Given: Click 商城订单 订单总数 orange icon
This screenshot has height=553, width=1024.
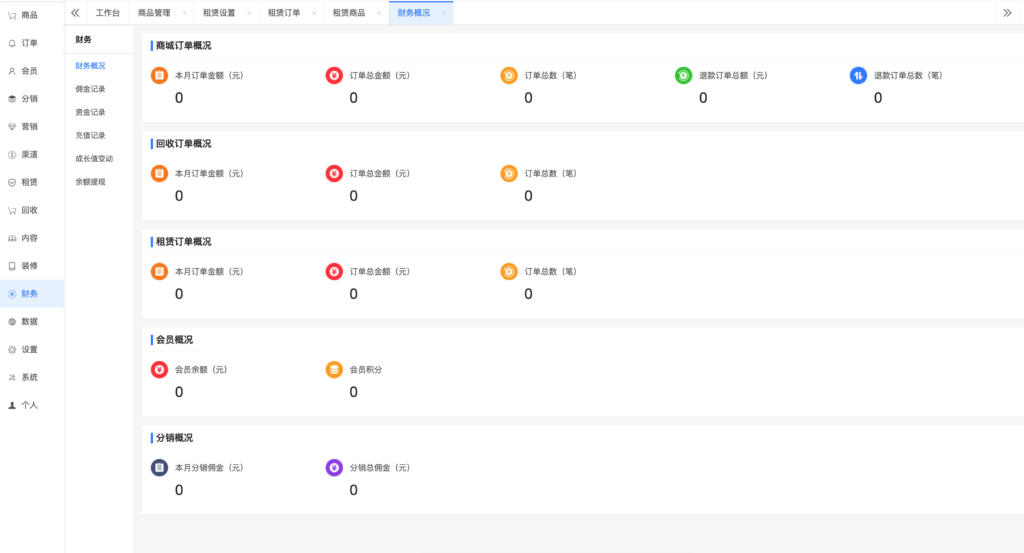Looking at the screenshot, I should pyautogui.click(x=509, y=75).
